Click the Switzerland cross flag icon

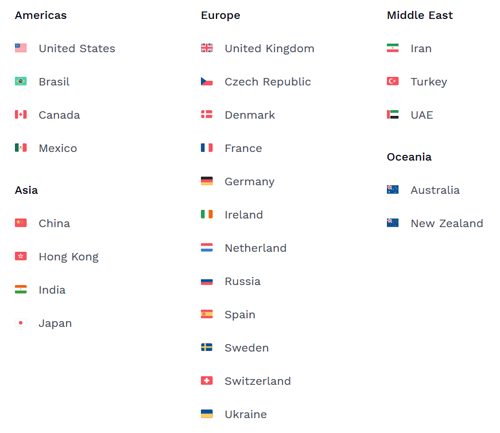(x=207, y=381)
